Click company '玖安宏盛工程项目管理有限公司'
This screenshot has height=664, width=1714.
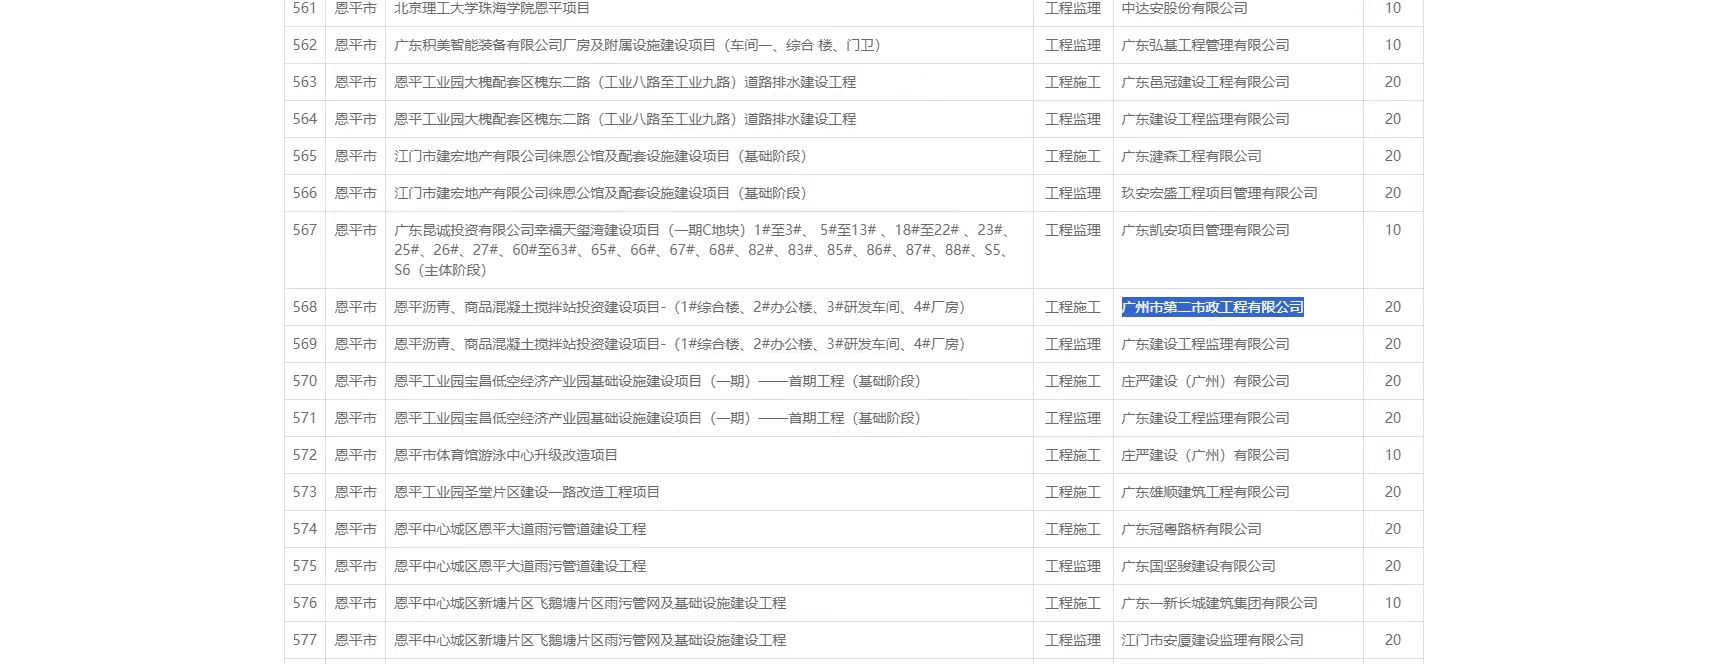tap(1219, 193)
